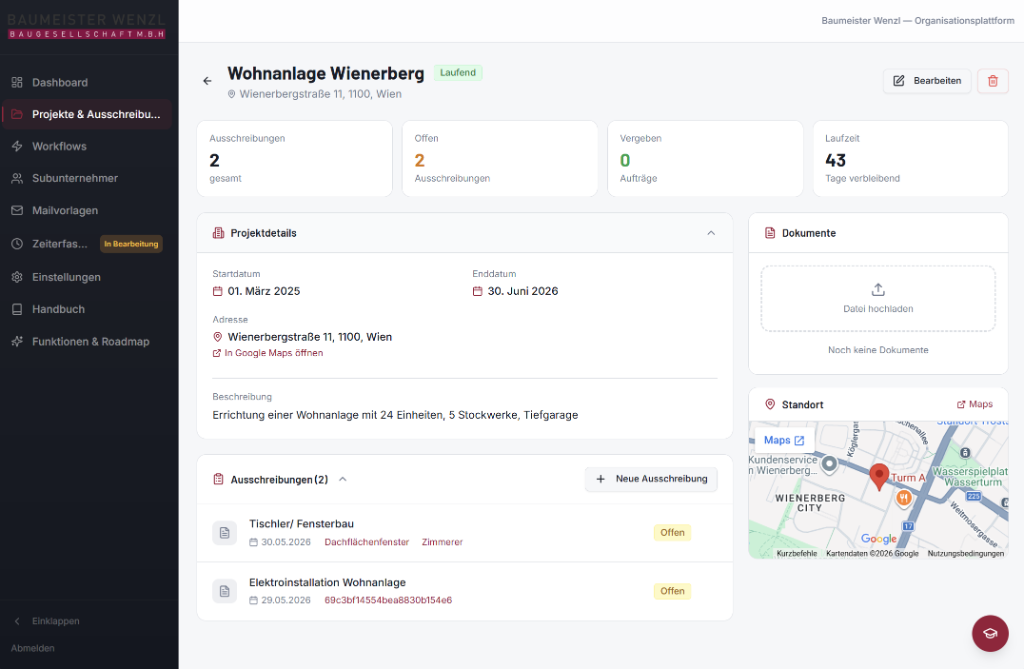The height and width of the screenshot is (669, 1024).
Task: Click the Datei hochladen upload area
Action: [x=878, y=299]
